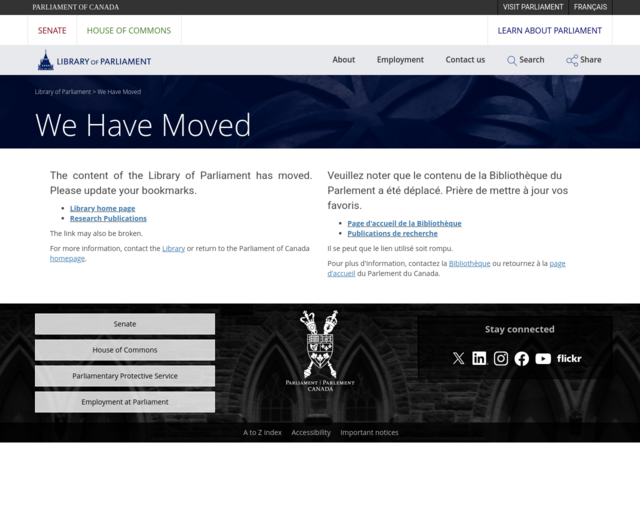
Task: Click 'The link may also be broken.' text
Action: click(96, 234)
